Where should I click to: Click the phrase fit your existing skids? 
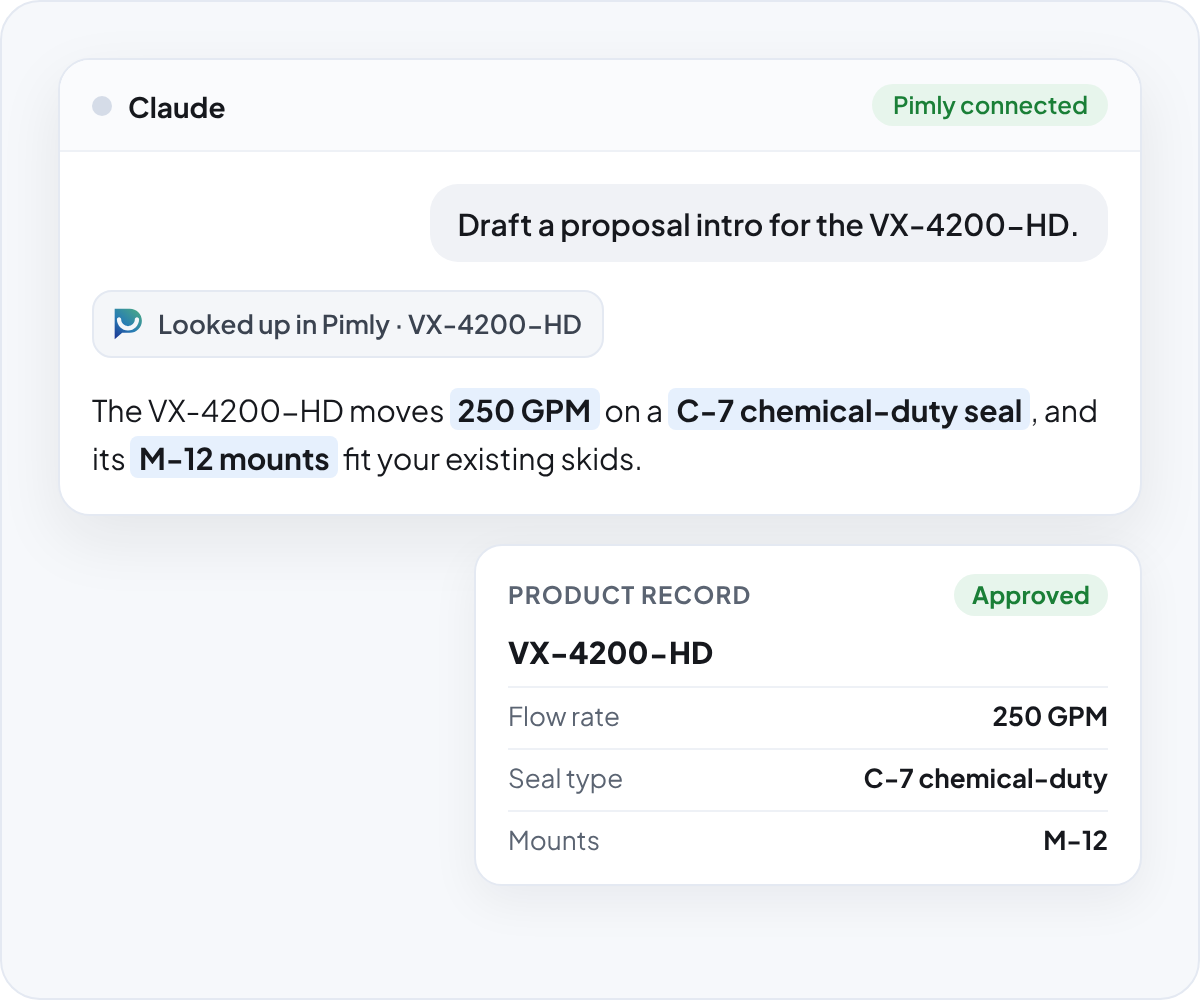coord(492,459)
